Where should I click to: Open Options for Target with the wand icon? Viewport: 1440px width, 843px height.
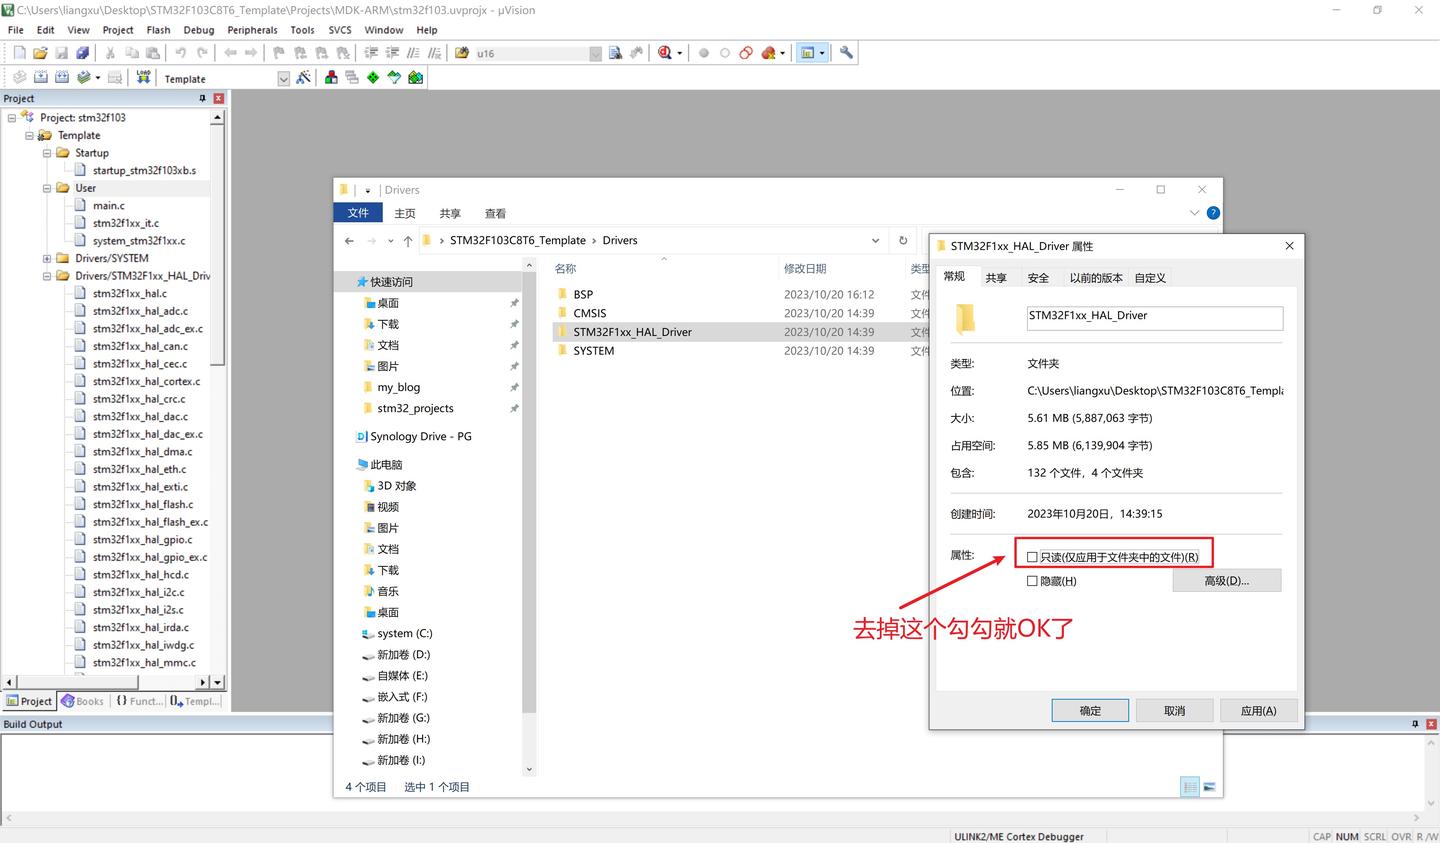pos(301,78)
